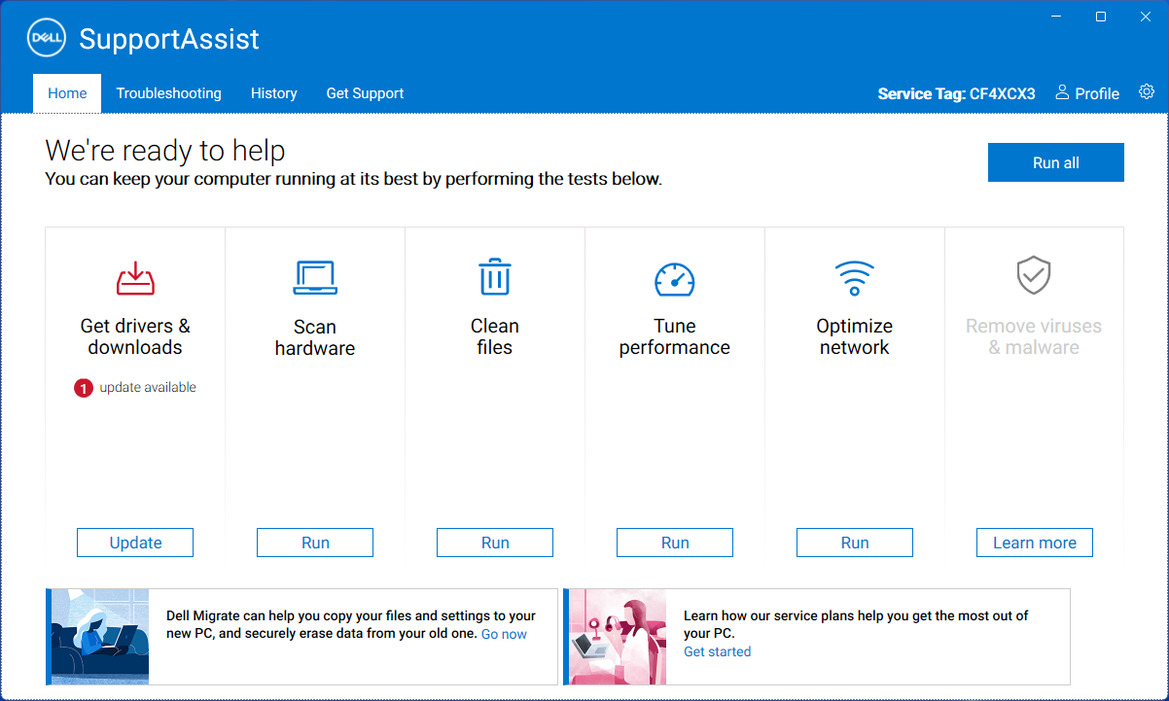Click the Tune performance gauge icon
Viewport: 1169px width, 701px height.
click(675, 279)
